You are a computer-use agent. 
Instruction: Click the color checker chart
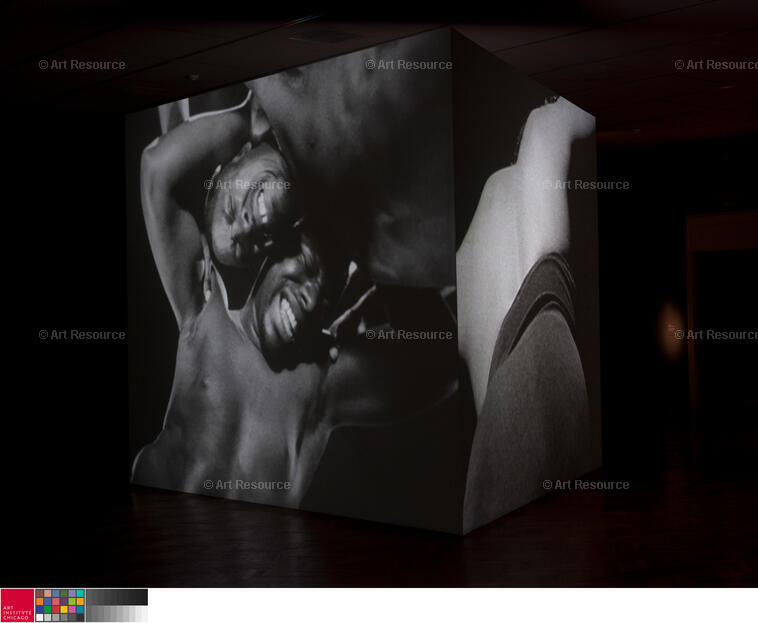tap(60, 605)
